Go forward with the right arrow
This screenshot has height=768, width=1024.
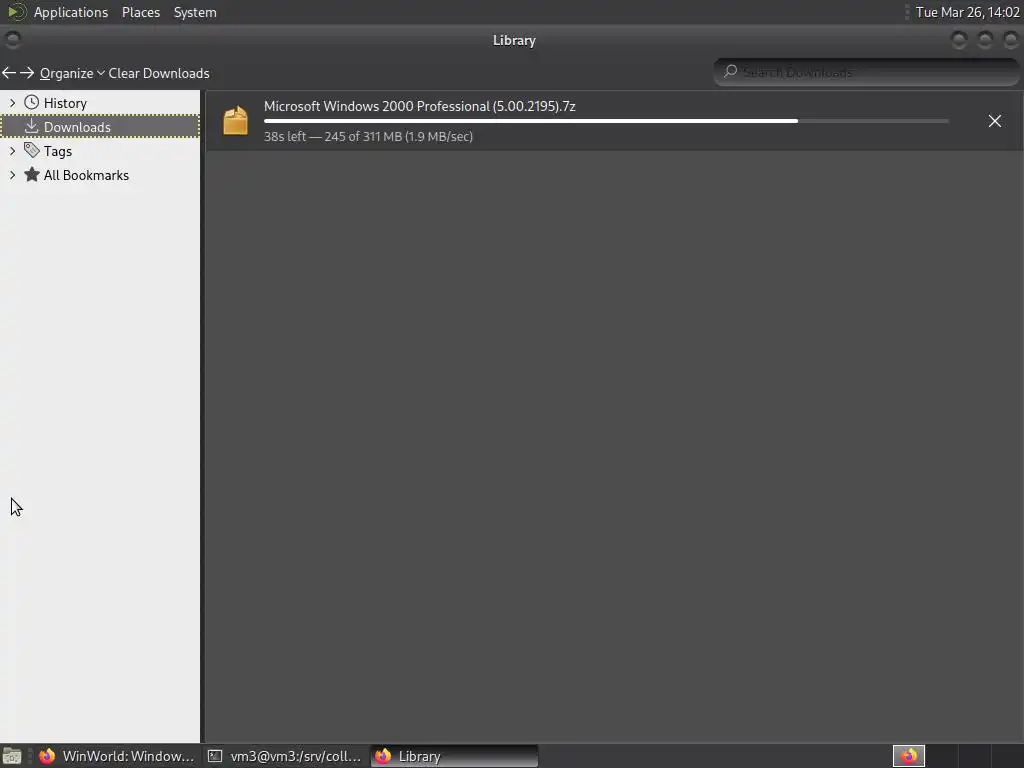pyautogui.click(x=27, y=73)
